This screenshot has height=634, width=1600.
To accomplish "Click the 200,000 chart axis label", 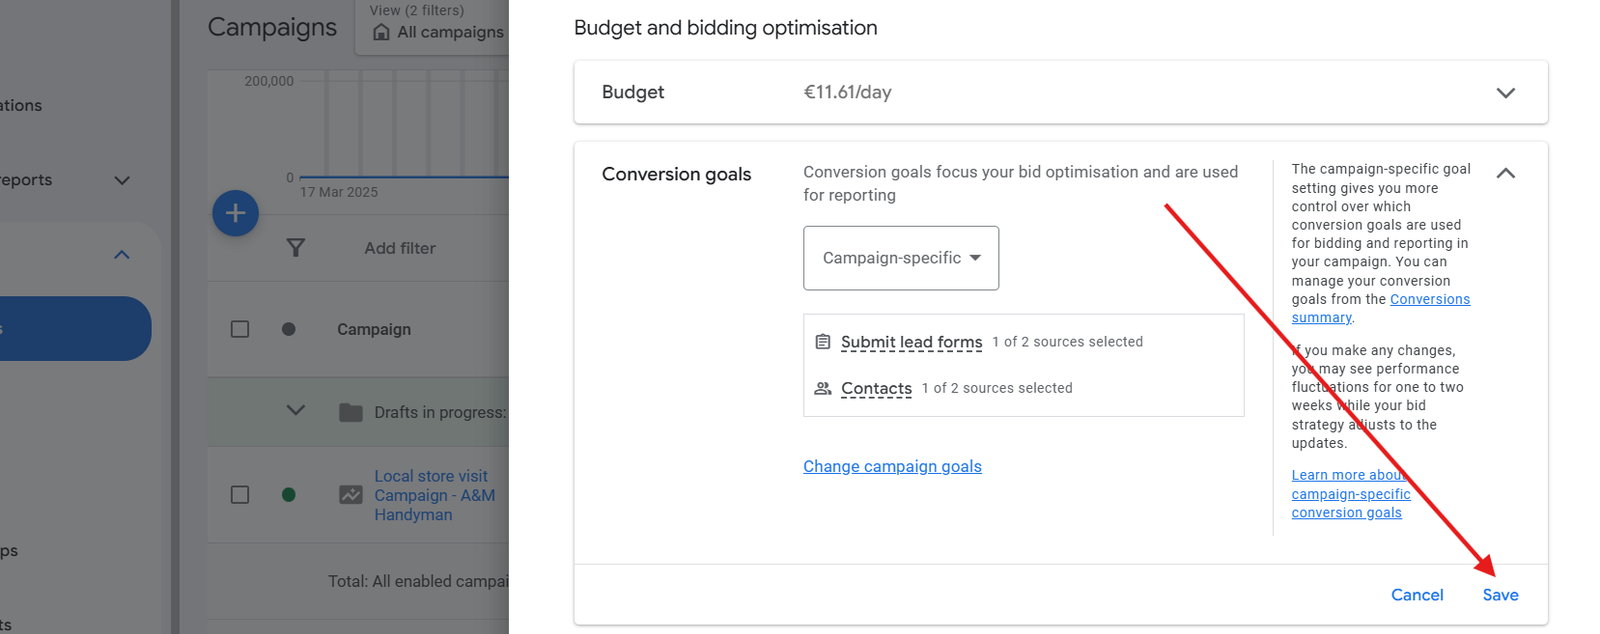I will pyautogui.click(x=269, y=81).
